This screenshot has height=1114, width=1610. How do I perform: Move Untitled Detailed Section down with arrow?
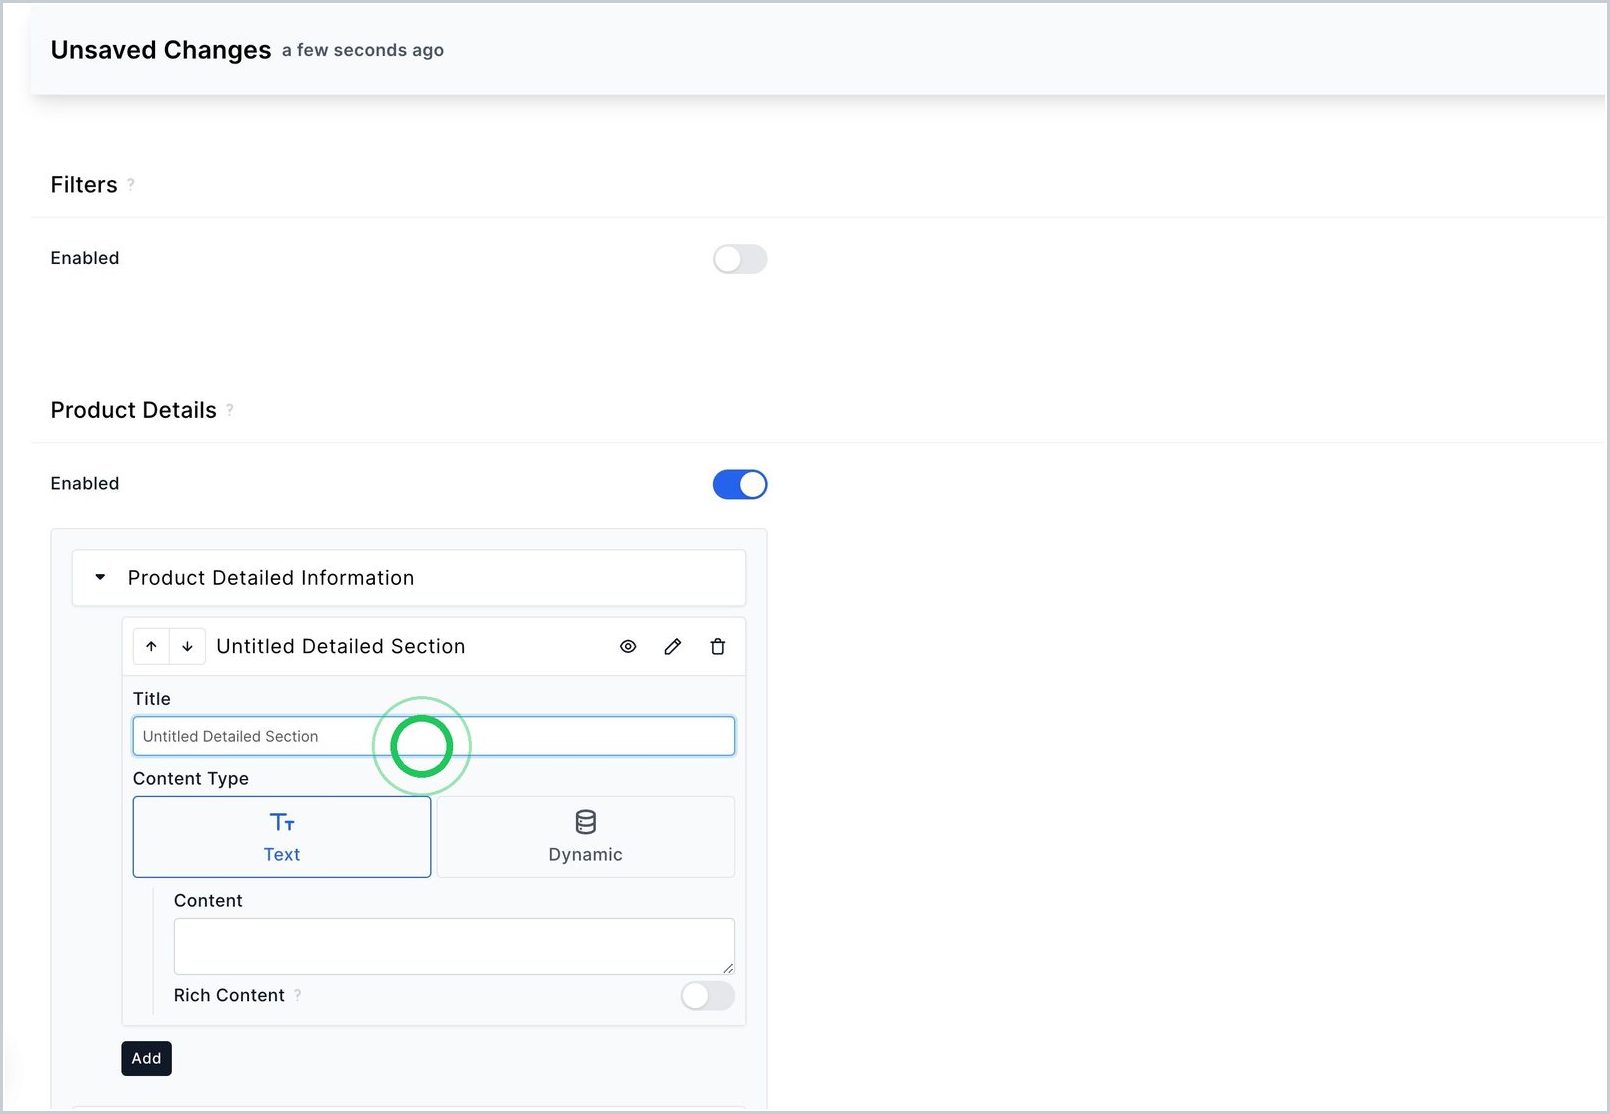[187, 647]
